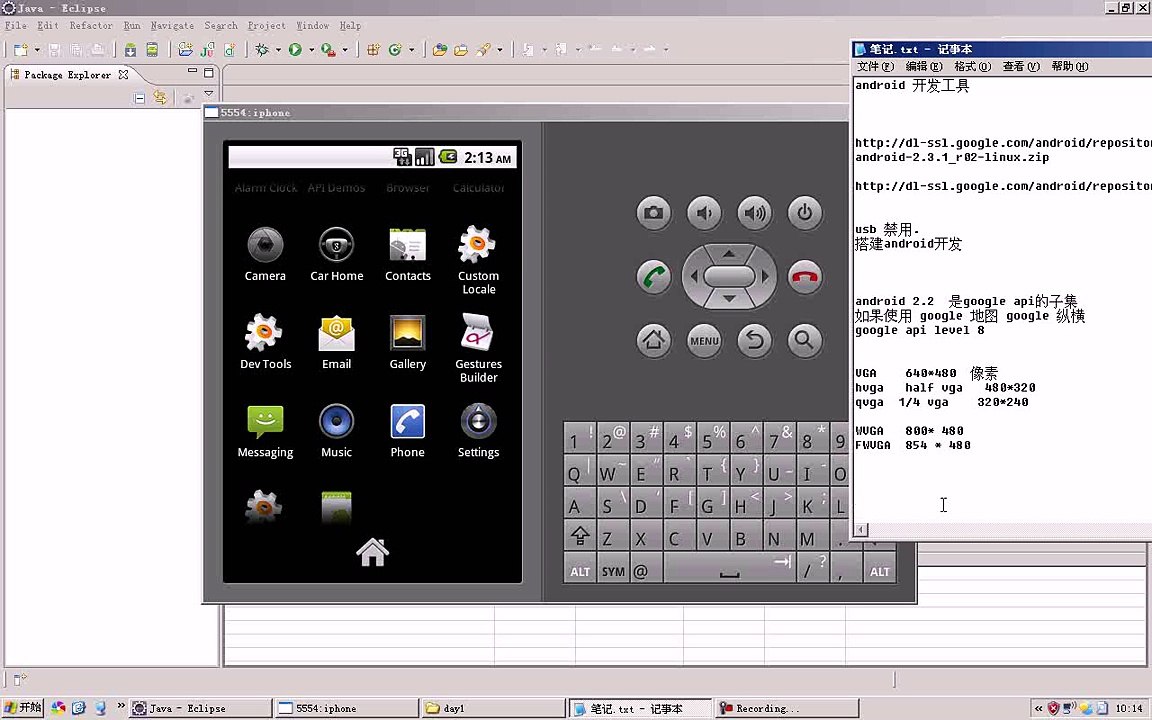Click the 开始 Start button
This screenshot has width=1152, height=720.
point(23,708)
